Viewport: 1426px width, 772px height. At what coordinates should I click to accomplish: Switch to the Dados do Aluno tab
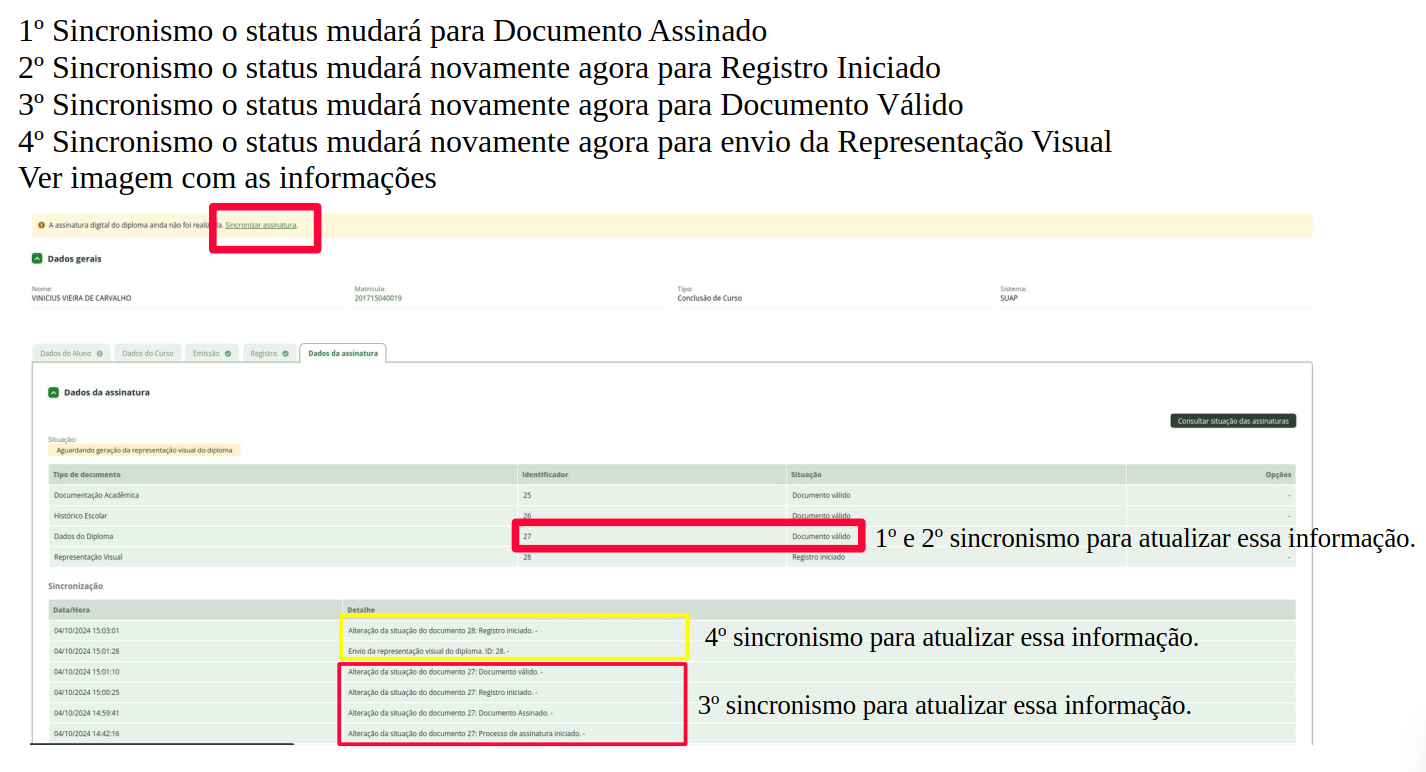point(66,353)
